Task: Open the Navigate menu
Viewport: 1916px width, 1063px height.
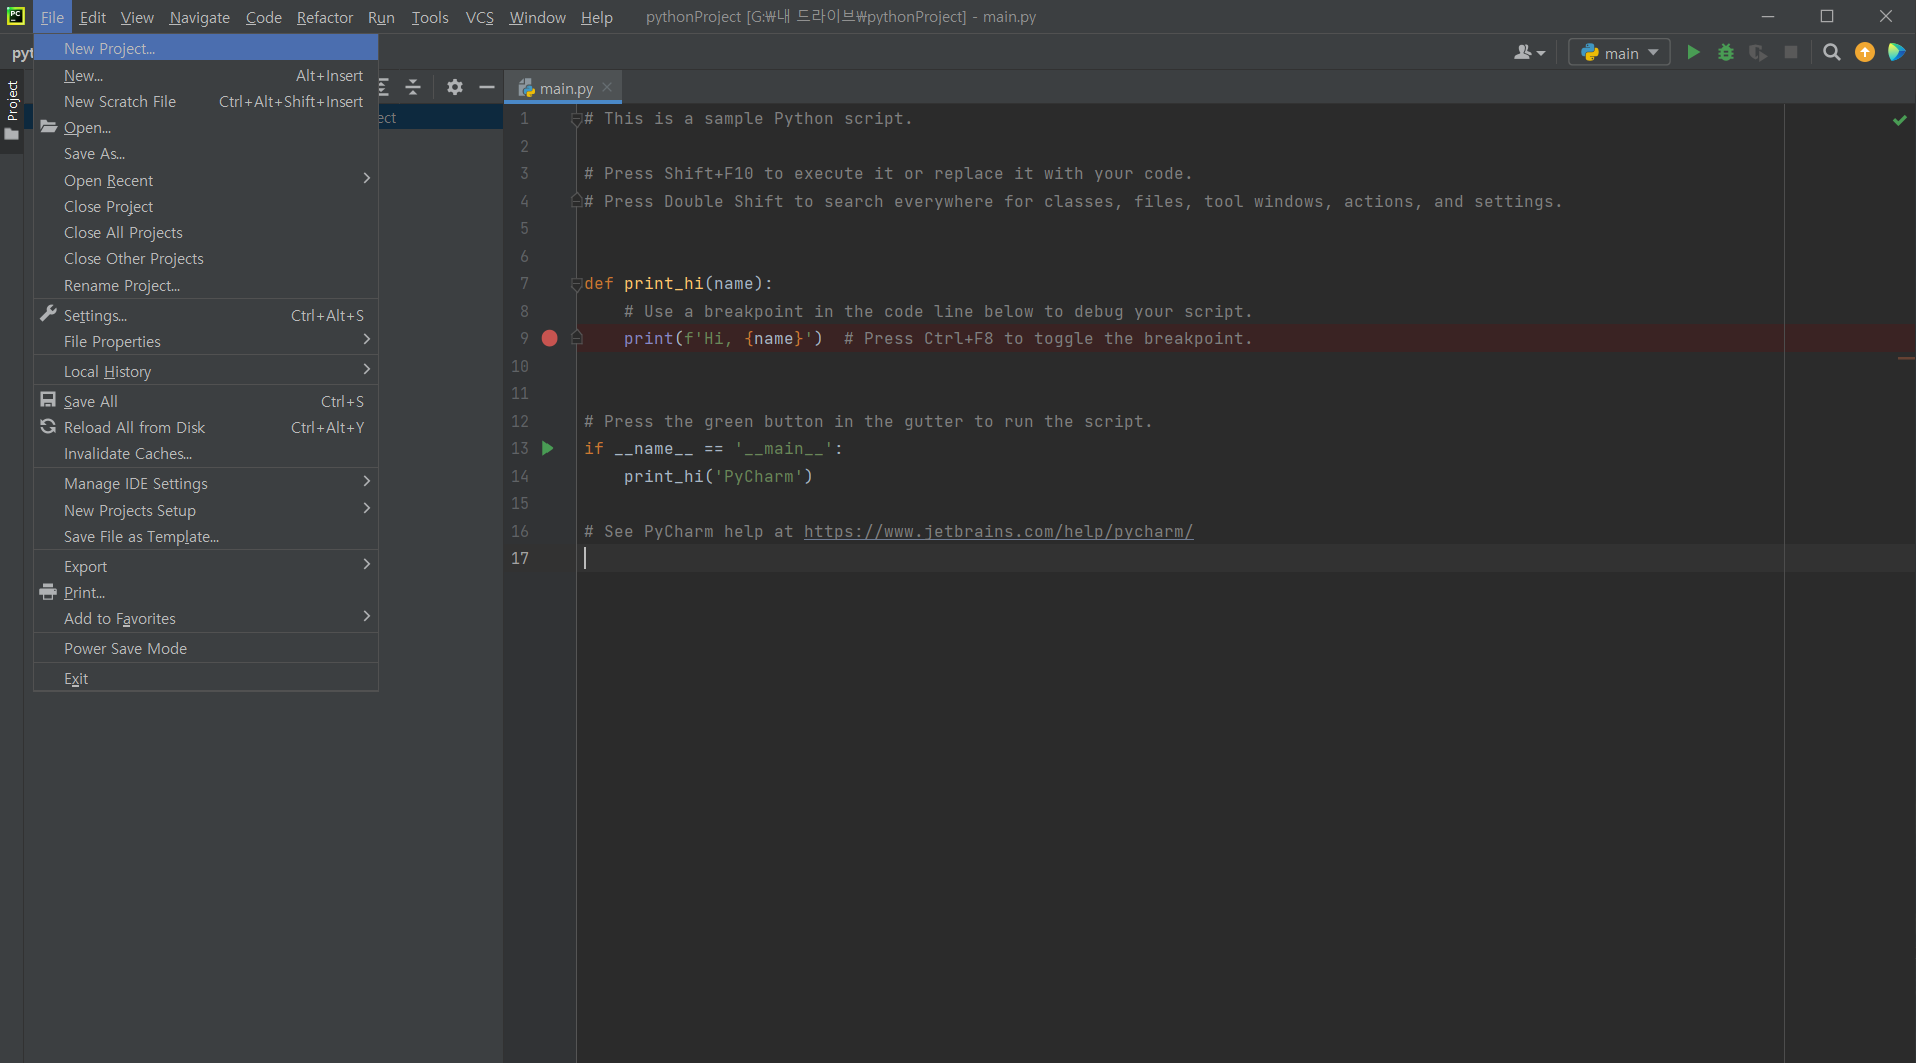Action: pyautogui.click(x=199, y=17)
